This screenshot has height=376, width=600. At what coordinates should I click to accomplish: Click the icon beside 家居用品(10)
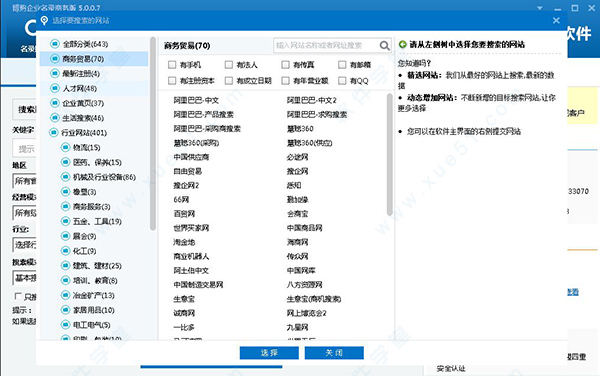click(x=65, y=310)
